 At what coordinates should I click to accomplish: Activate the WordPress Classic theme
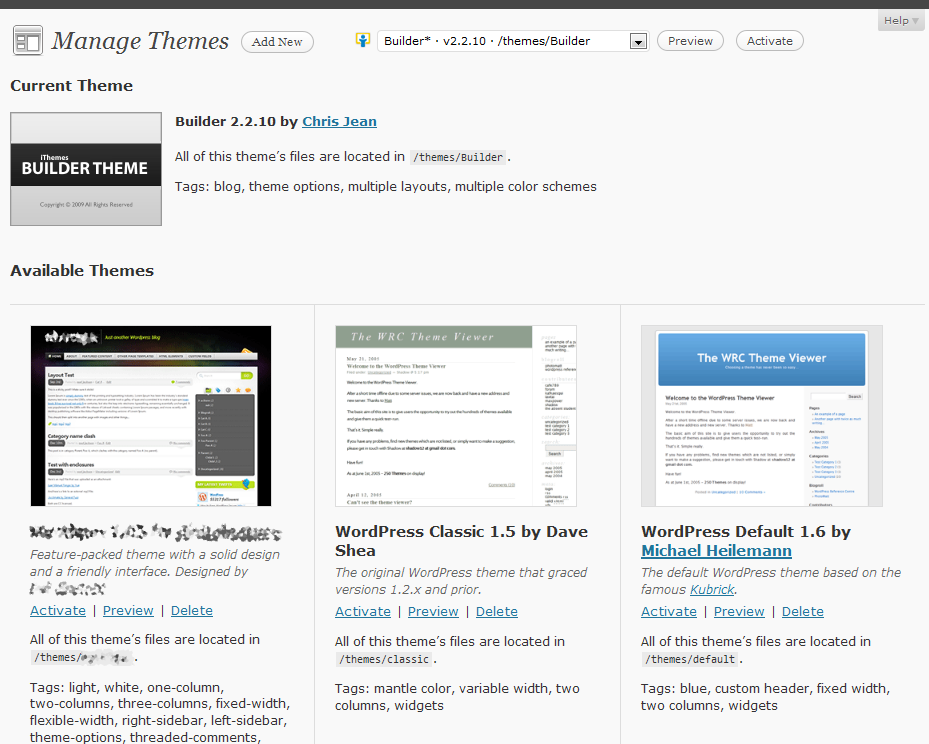[x=363, y=611]
